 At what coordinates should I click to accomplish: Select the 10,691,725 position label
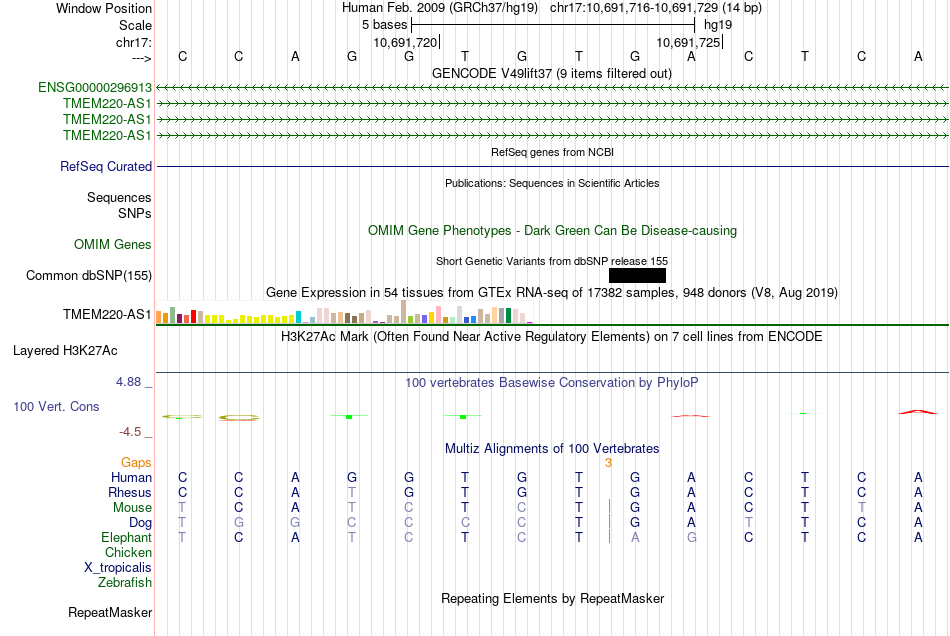[688, 42]
